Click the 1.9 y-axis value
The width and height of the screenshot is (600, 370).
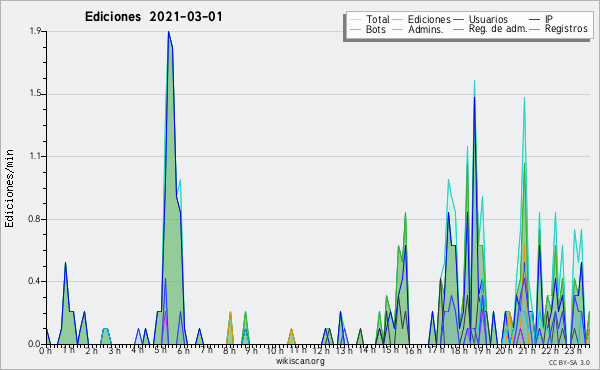[36, 31]
